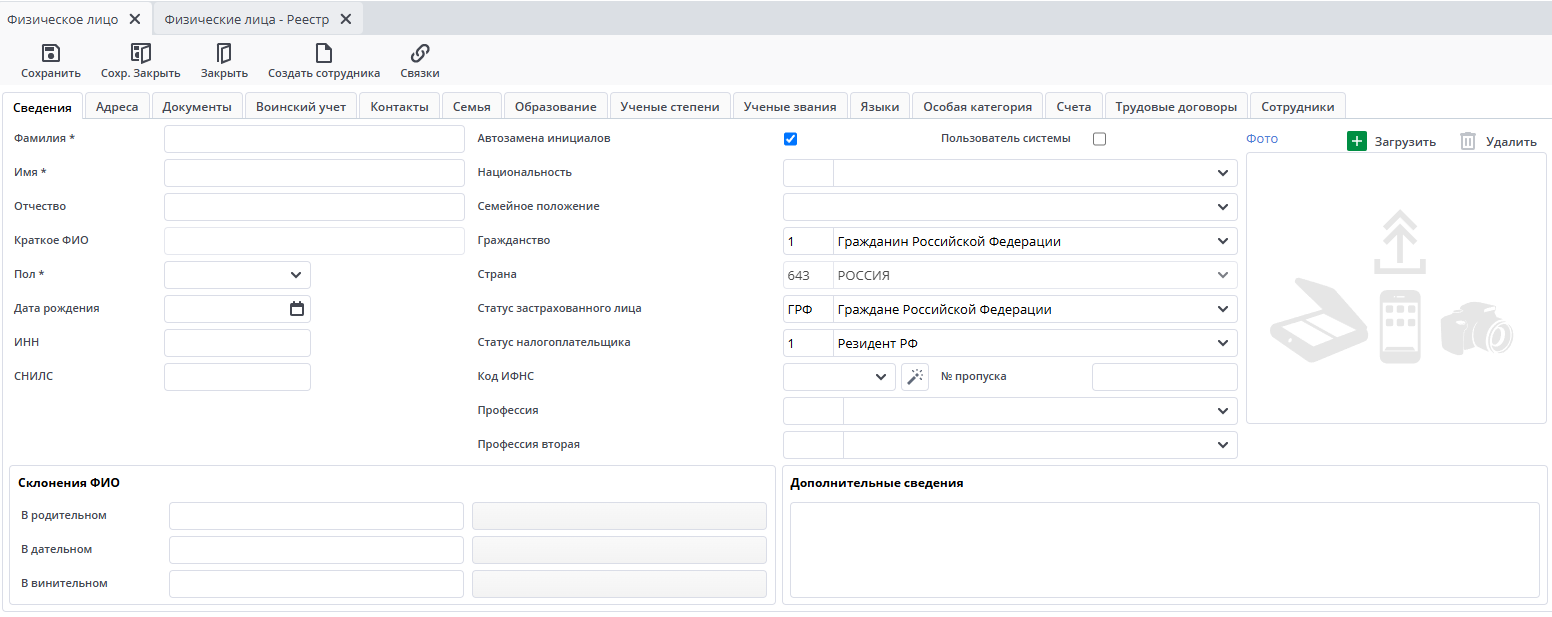Image resolution: width=1552 pixels, height=617 pixels.
Task: Expand the Гражданство dropdown list
Action: point(1222,241)
